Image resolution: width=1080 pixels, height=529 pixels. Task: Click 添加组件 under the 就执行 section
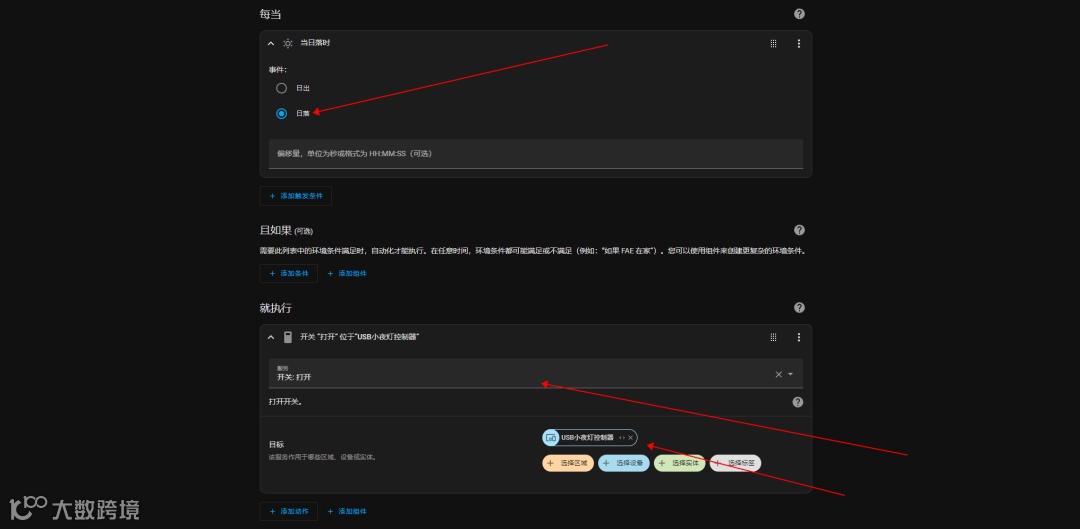pos(347,512)
